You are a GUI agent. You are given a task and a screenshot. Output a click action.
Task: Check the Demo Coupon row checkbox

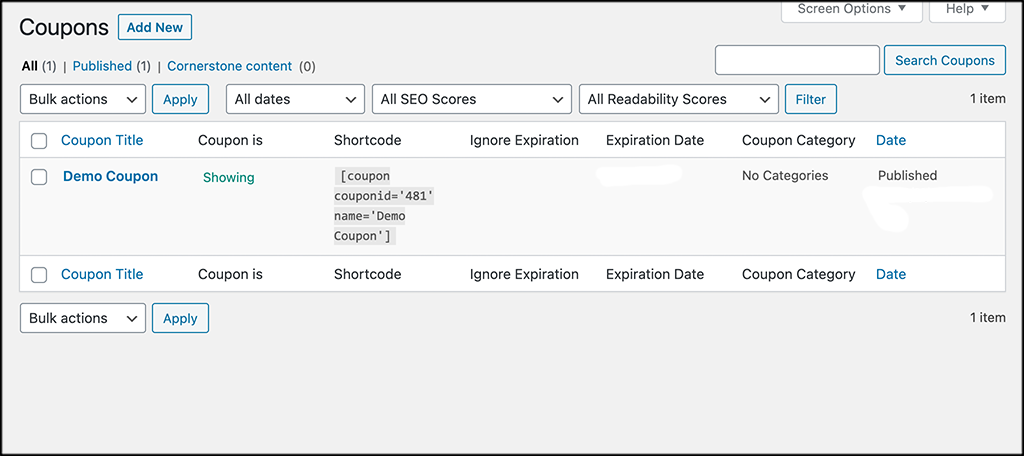tap(39, 177)
